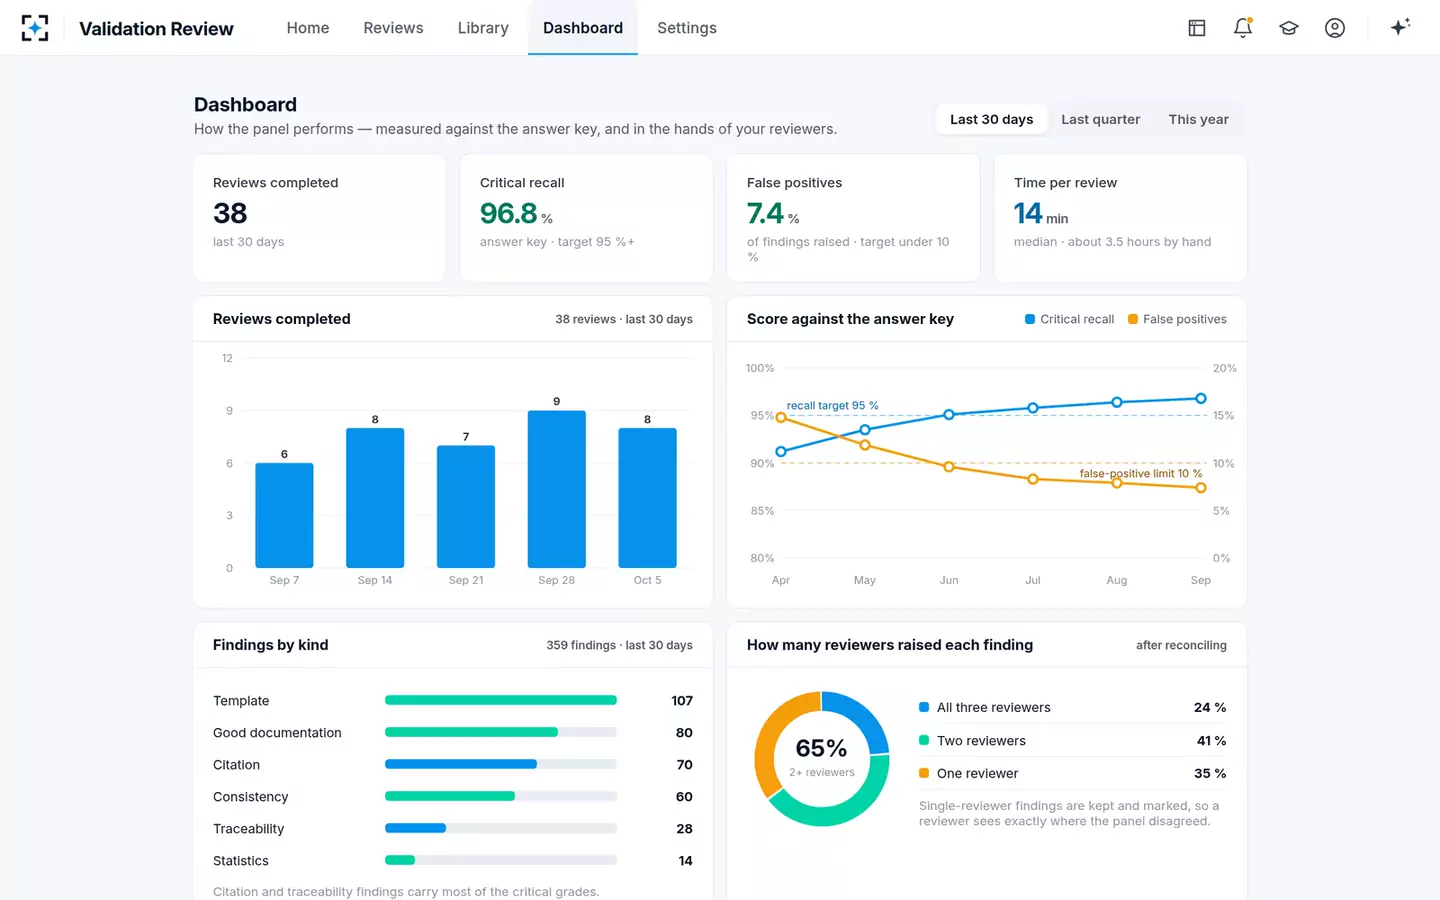Click the Template findings progress bar
1440x900 pixels.
[x=501, y=700]
